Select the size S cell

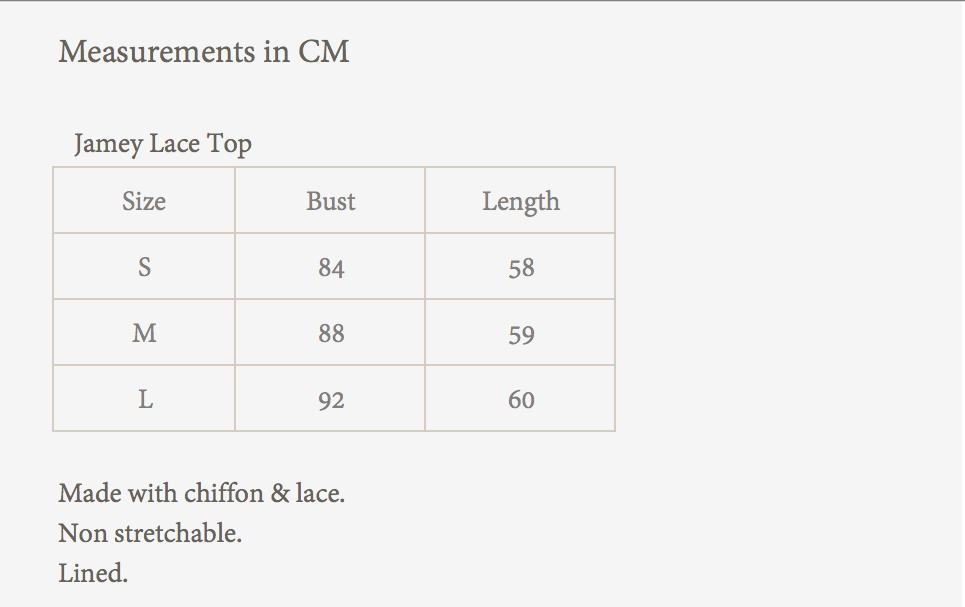144,267
